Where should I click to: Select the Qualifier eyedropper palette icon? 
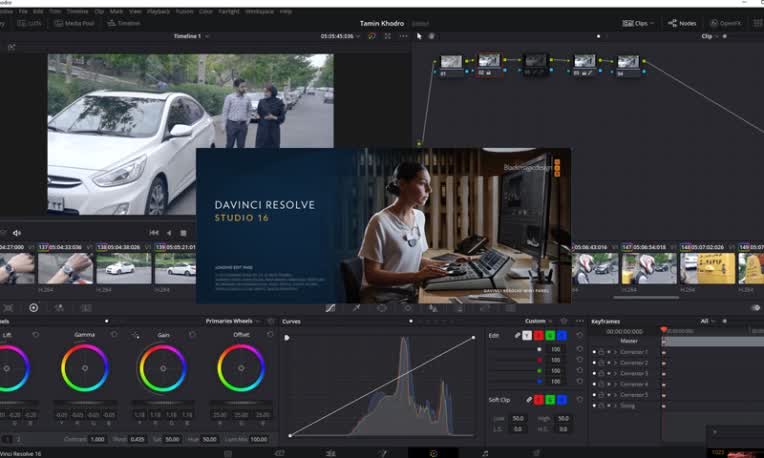click(x=356, y=308)
